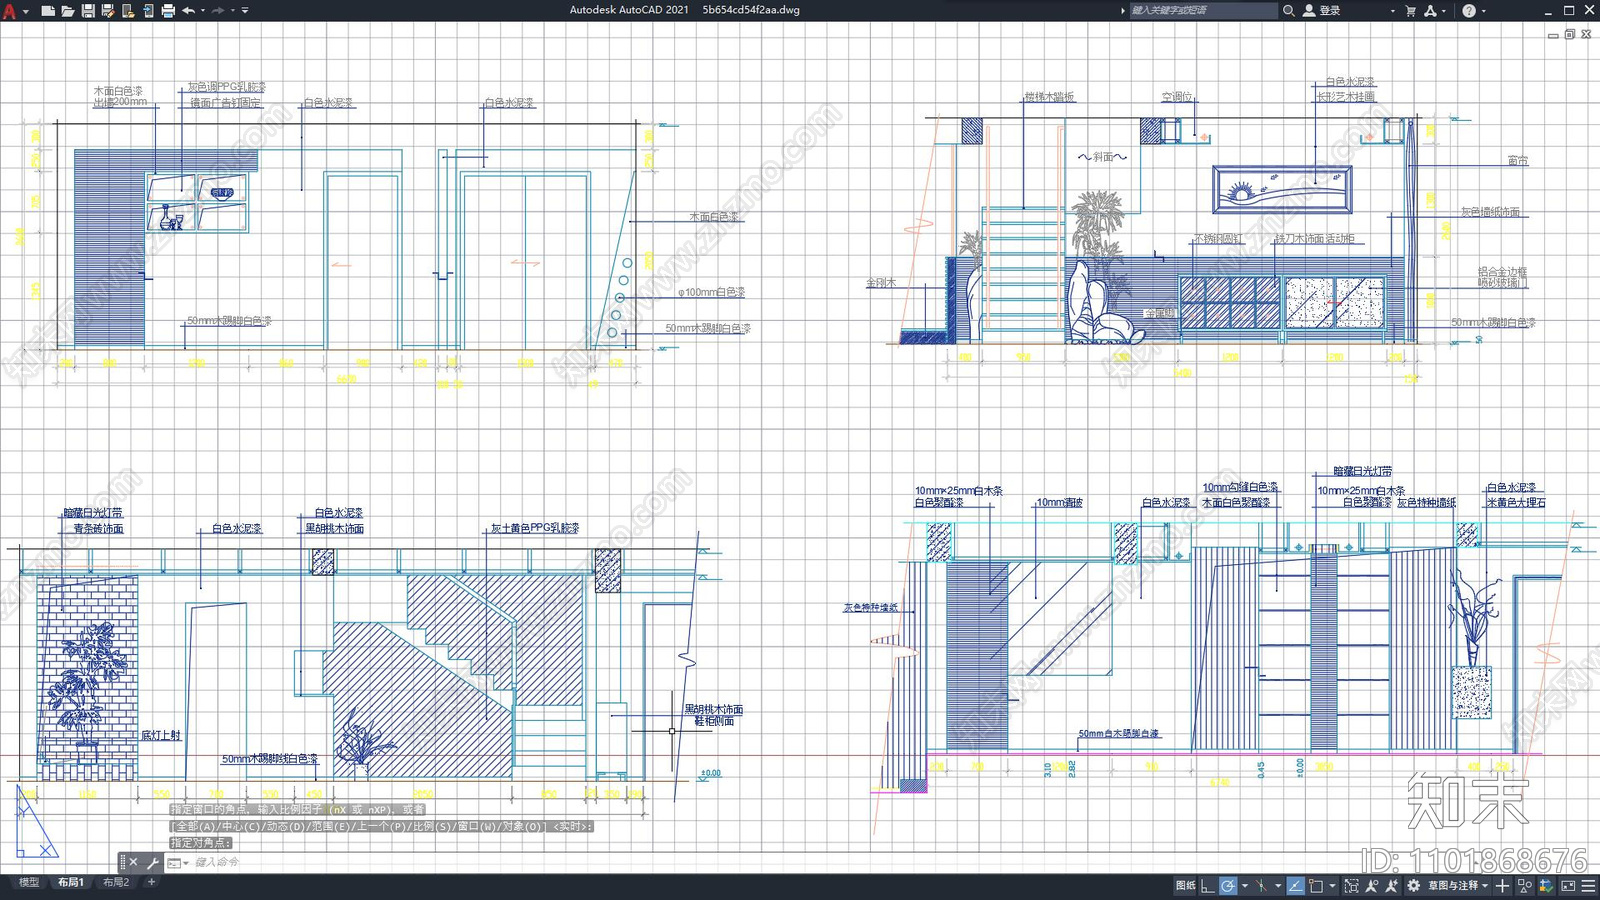Open the AutoCAD application menu (red A)
The height and width of the screenshot is (900, 1600).
pyautogui.click(x=9, y=11)
